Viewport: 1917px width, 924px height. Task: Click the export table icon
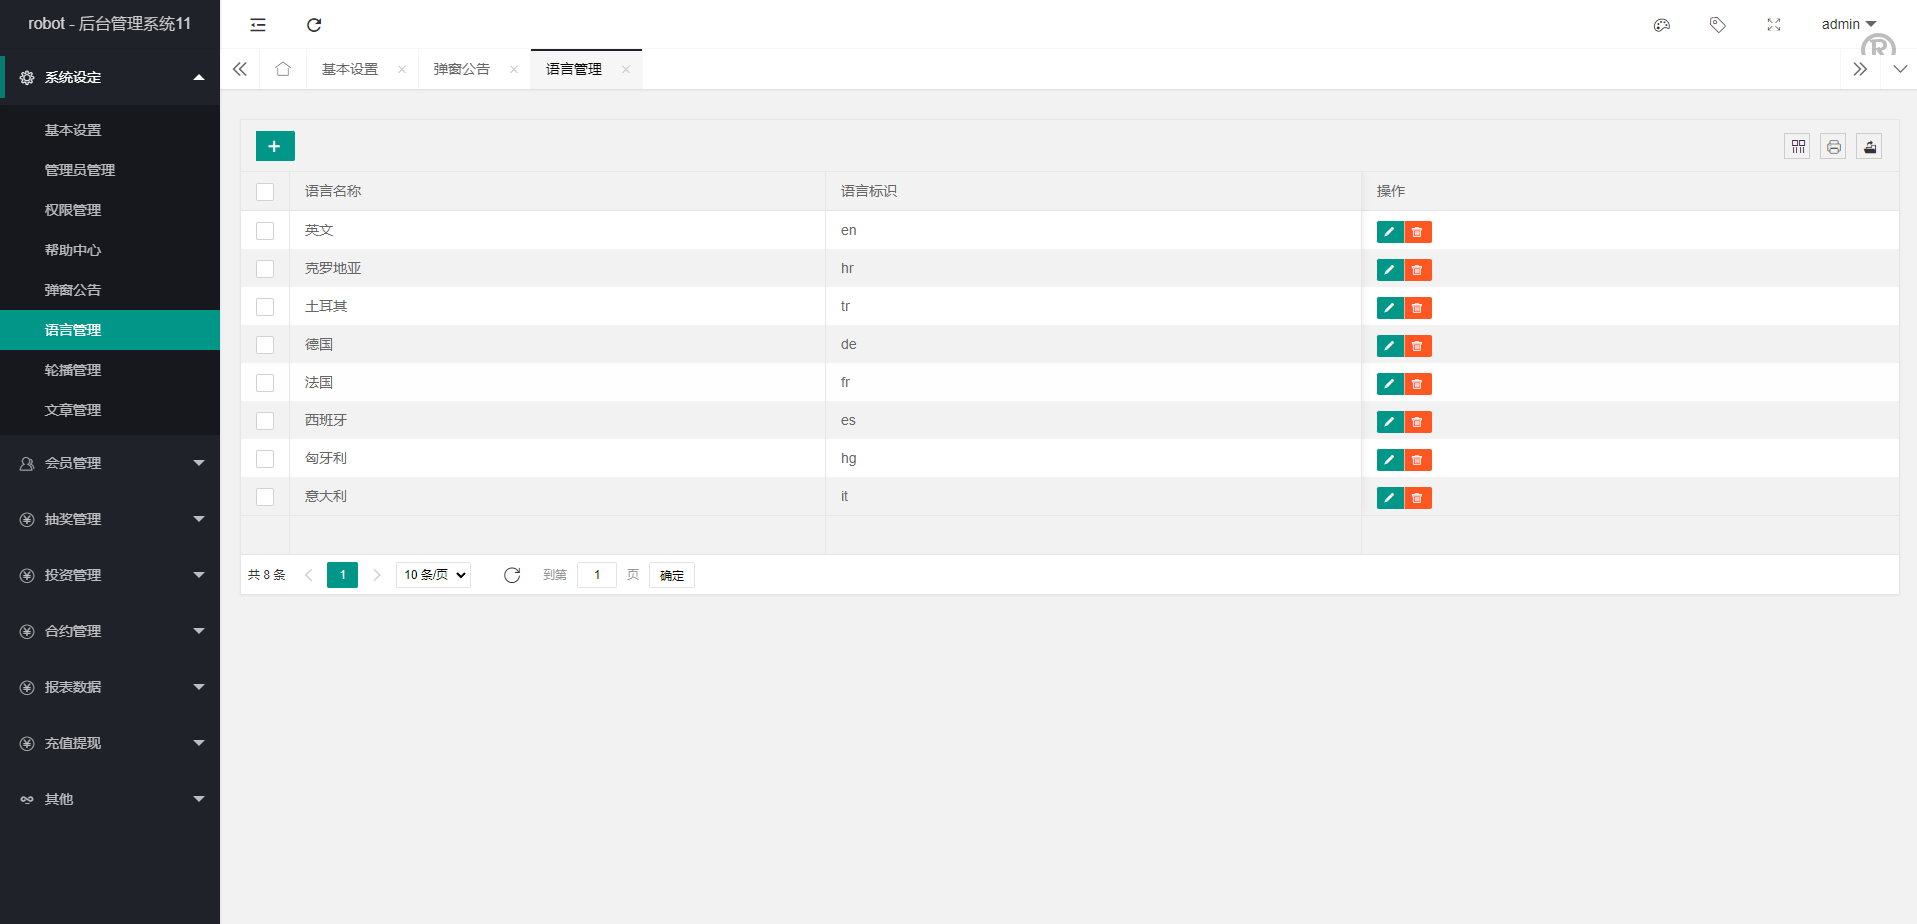[x=1869, y=147]
